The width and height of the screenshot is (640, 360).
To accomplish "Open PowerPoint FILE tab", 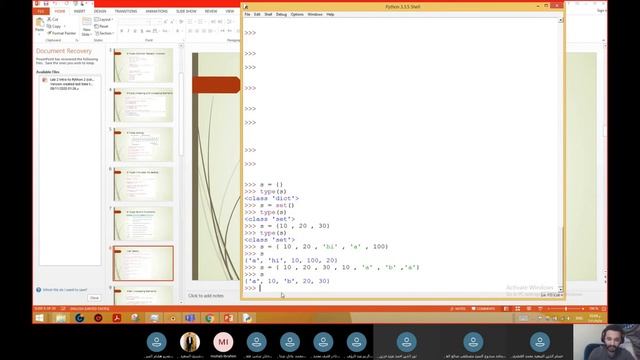I will [x=40, y=11].
